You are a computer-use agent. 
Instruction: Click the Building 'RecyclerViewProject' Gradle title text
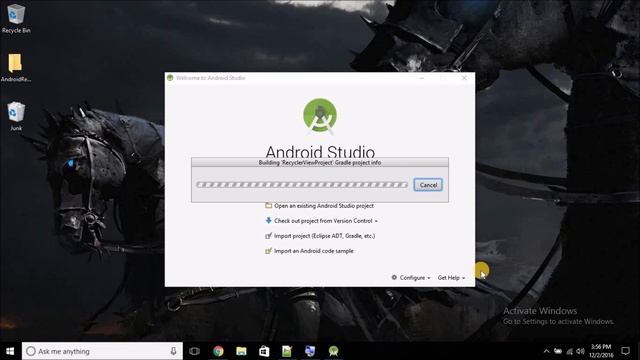tap(320, 162)
